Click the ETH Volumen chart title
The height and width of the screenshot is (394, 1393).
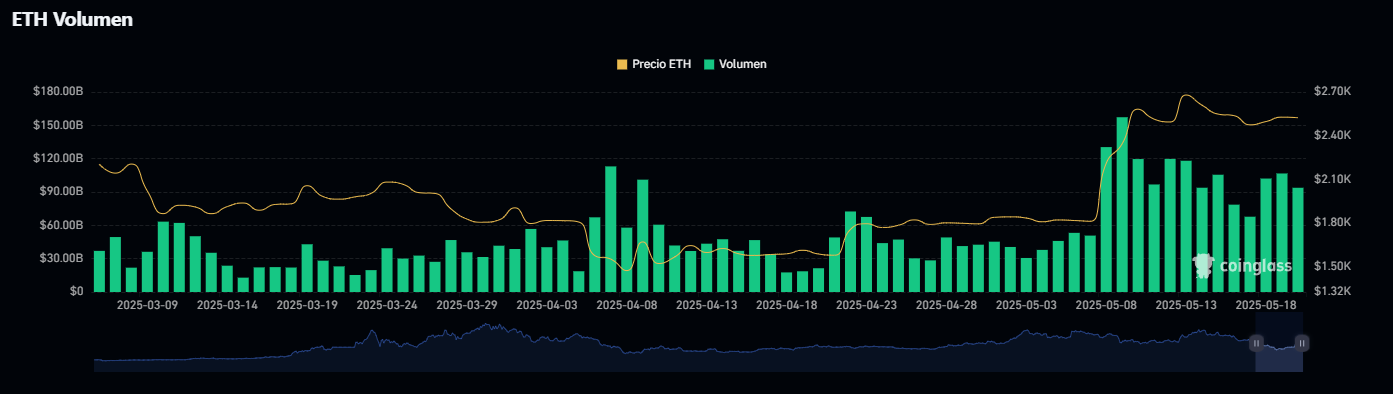click(72, 19)
